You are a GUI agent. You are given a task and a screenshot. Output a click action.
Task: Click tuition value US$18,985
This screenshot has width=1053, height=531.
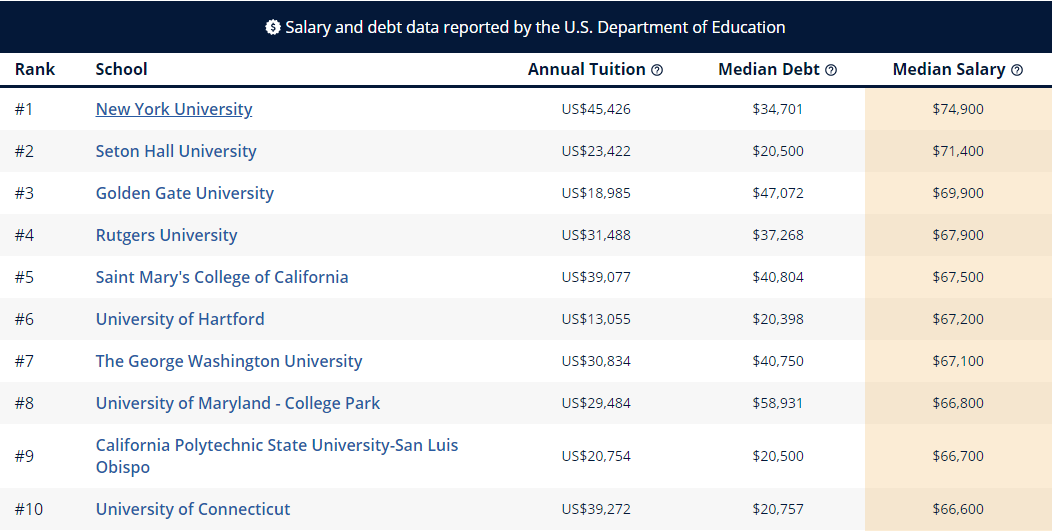596,193
